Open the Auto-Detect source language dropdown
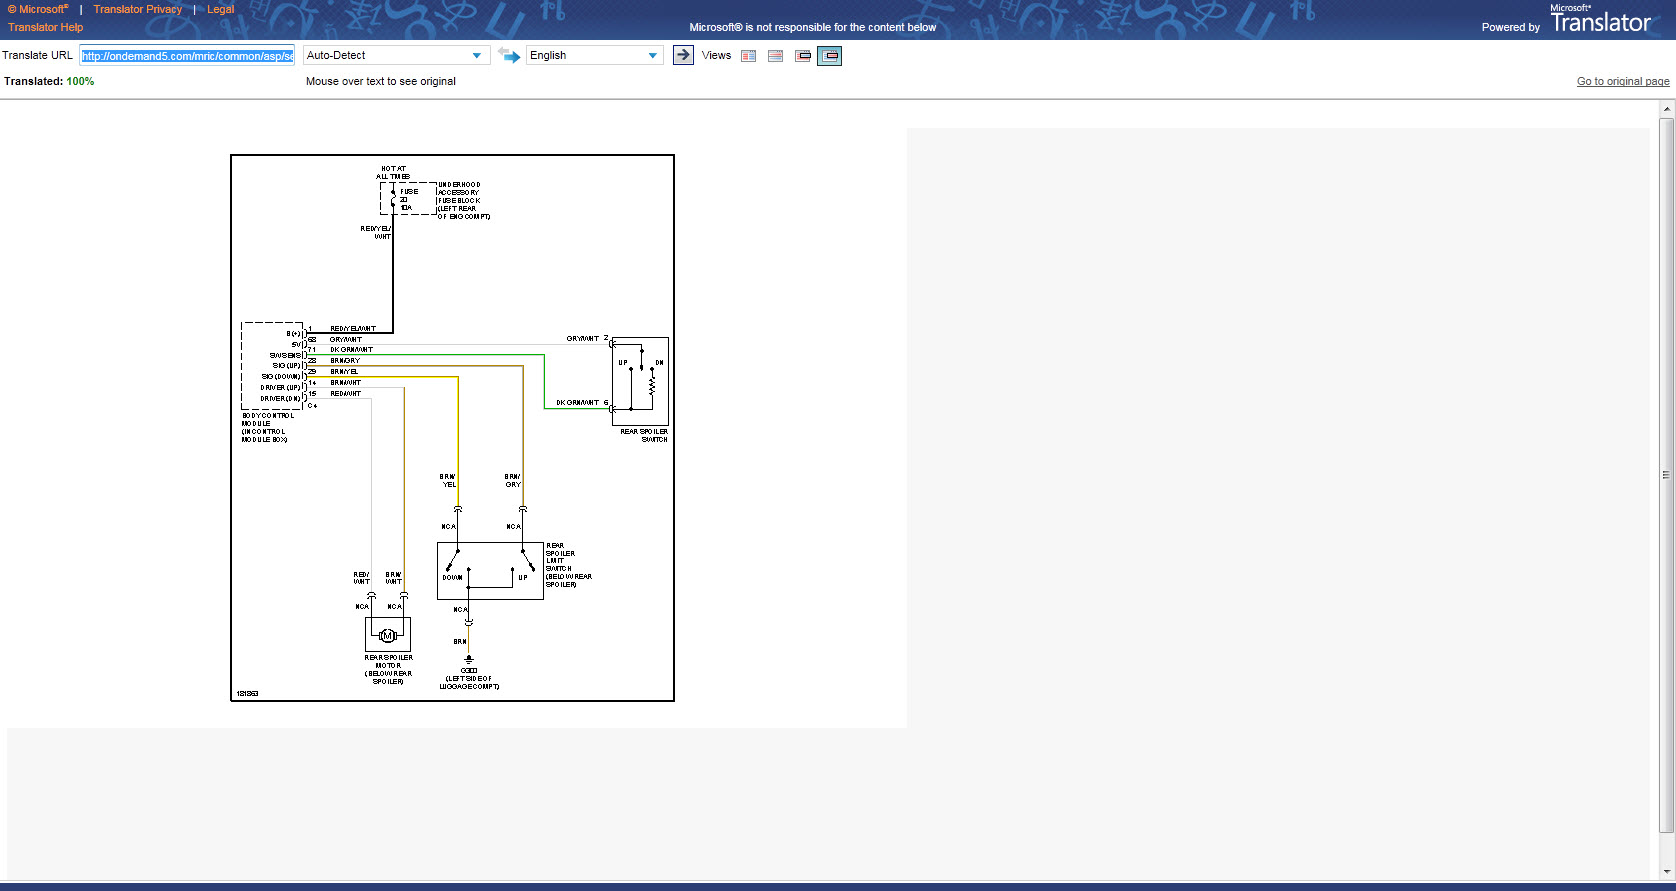 point(396,56)
